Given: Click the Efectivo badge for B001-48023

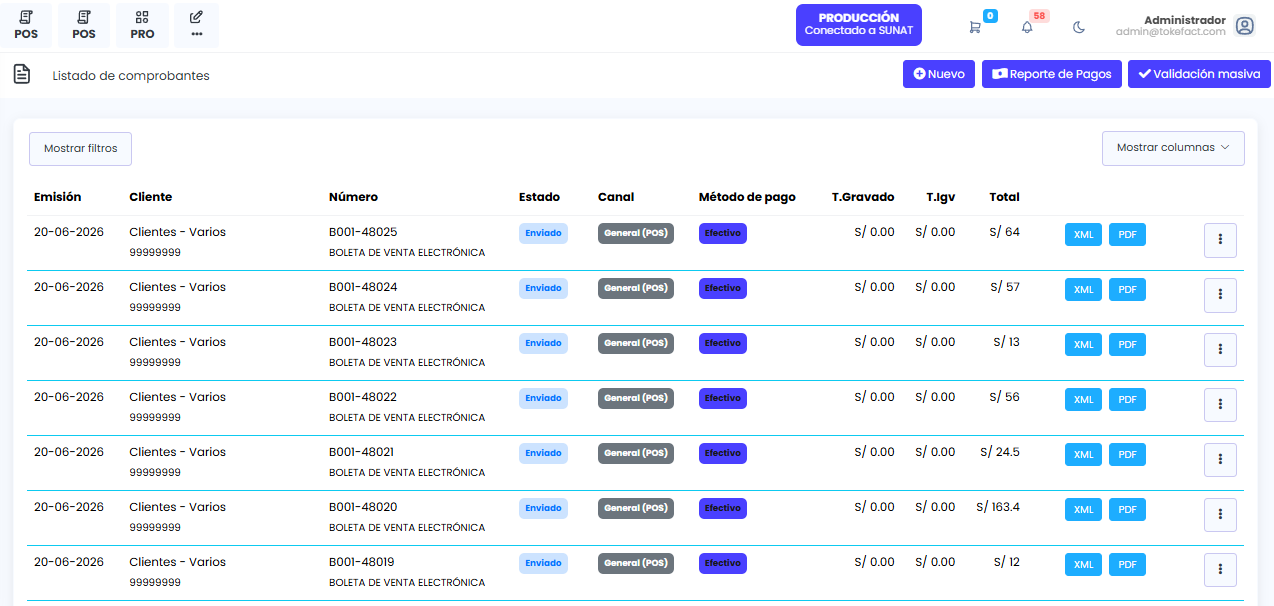Looking at the screenshot, I should tap(723, 343).
